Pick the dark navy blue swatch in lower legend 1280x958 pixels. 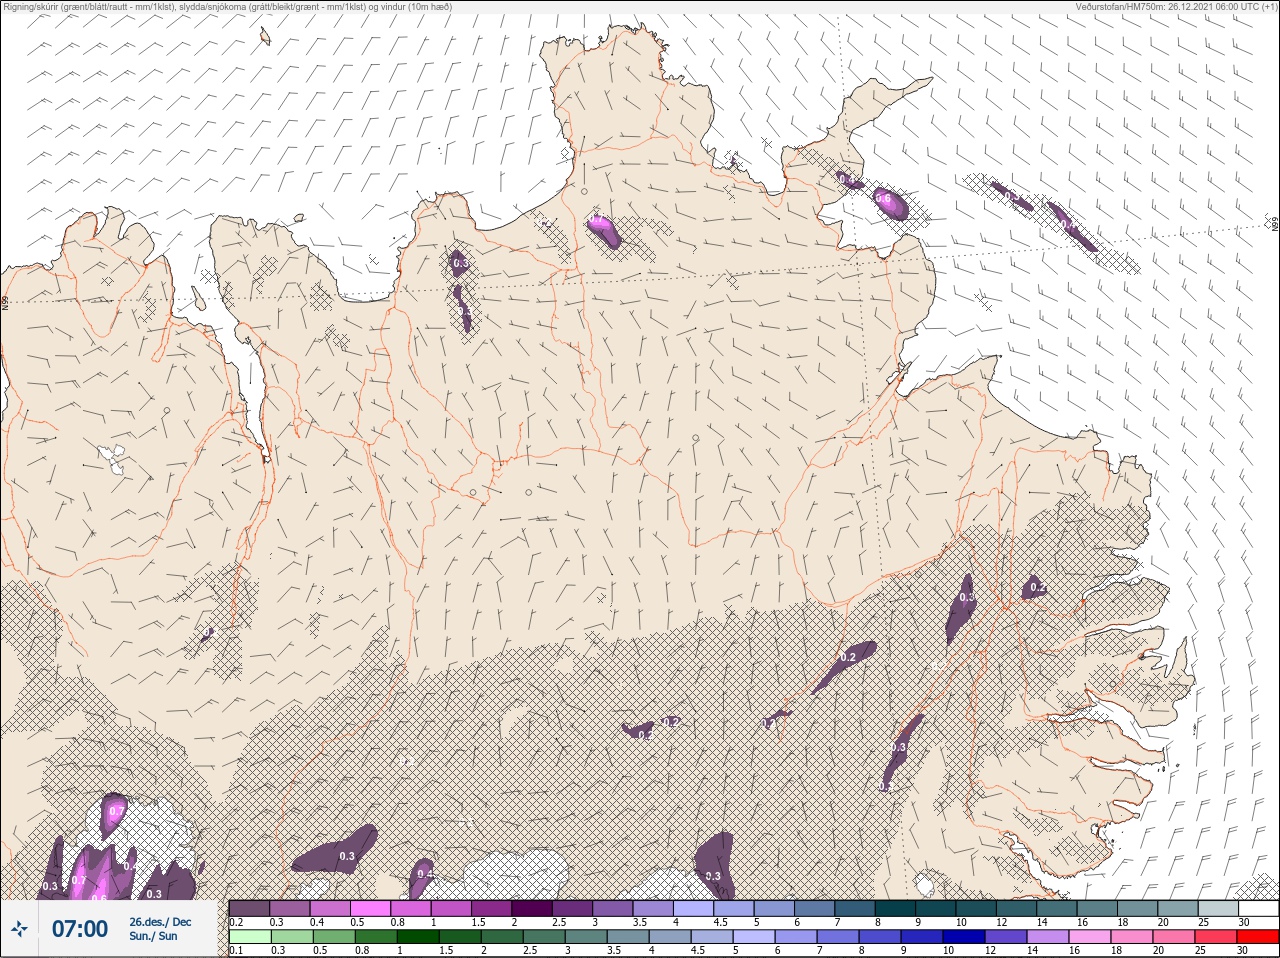tap(964, 937)
